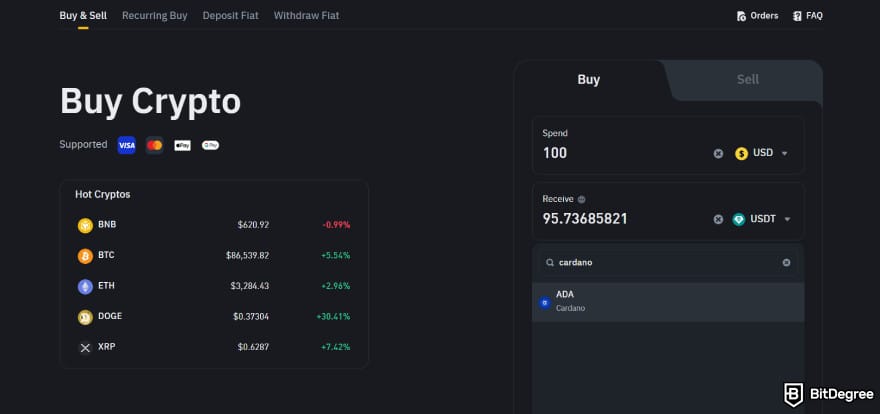Clear the Receive amount field
The image size is (880, 414).
coord(718,219)
